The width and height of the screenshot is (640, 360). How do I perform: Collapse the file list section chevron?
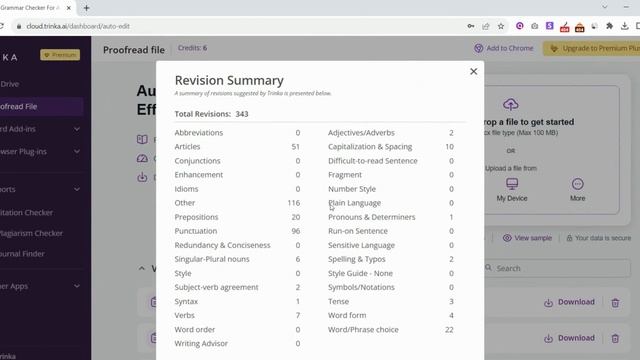tap(142, 268)
